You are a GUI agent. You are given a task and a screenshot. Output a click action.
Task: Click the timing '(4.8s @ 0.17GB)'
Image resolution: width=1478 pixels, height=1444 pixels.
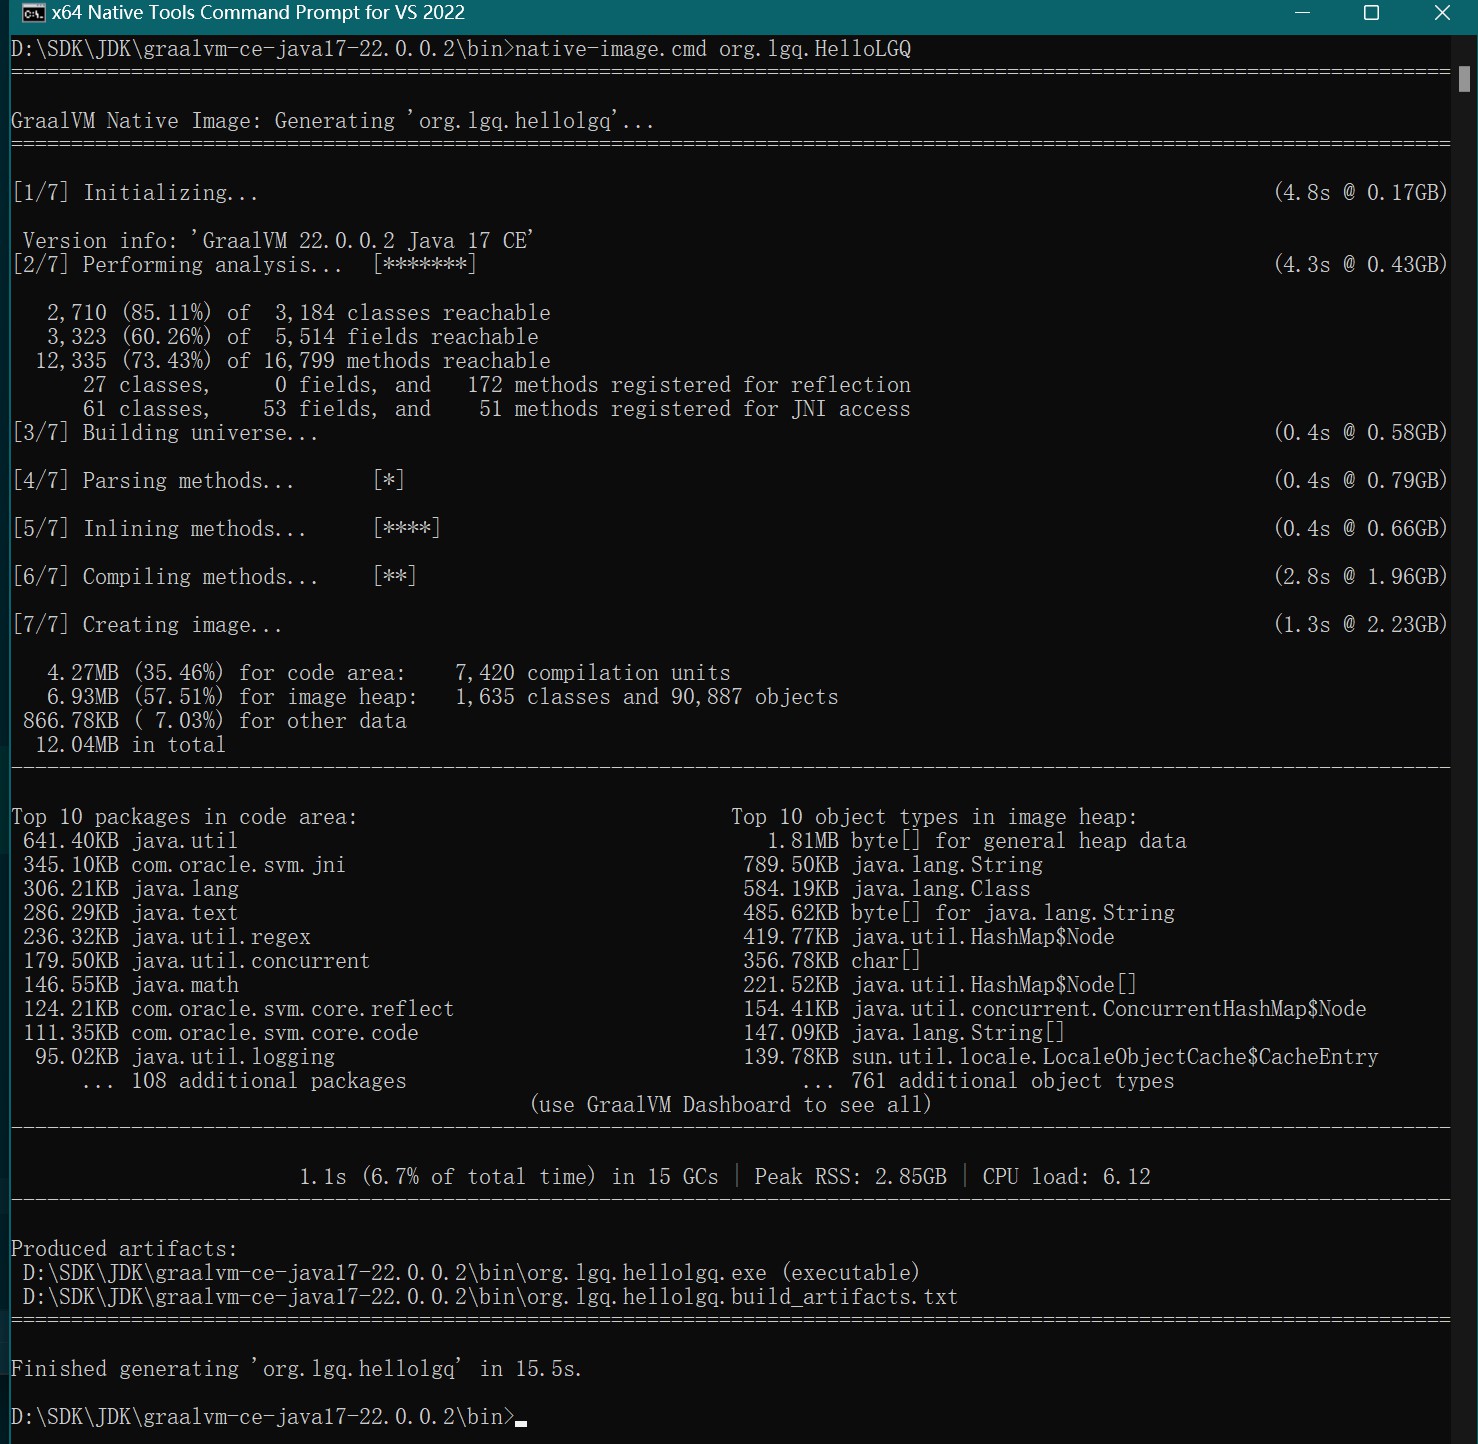[x=1360, y=193]
